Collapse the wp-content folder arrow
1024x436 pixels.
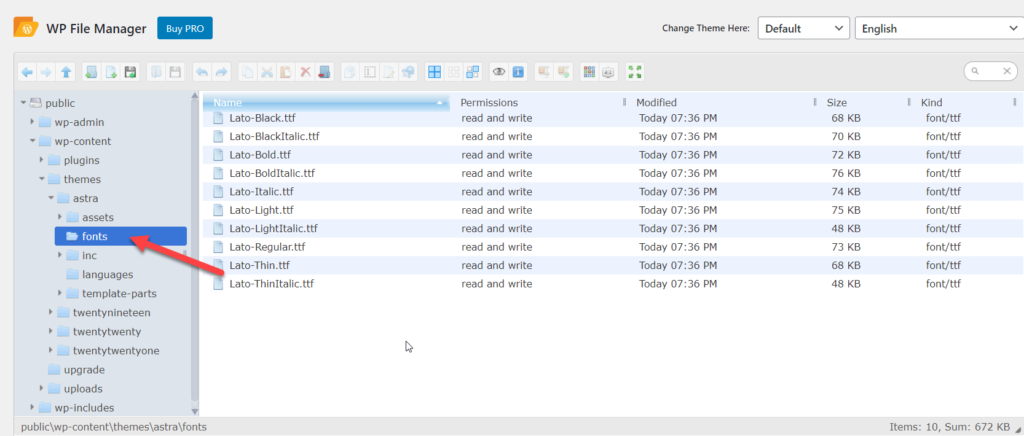click(33, 141)
